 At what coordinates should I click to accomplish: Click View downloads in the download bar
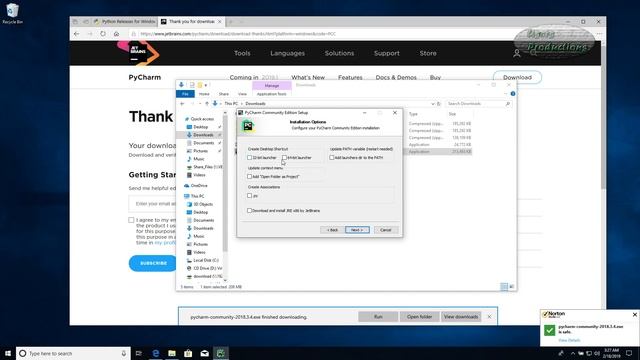[461, 317]
